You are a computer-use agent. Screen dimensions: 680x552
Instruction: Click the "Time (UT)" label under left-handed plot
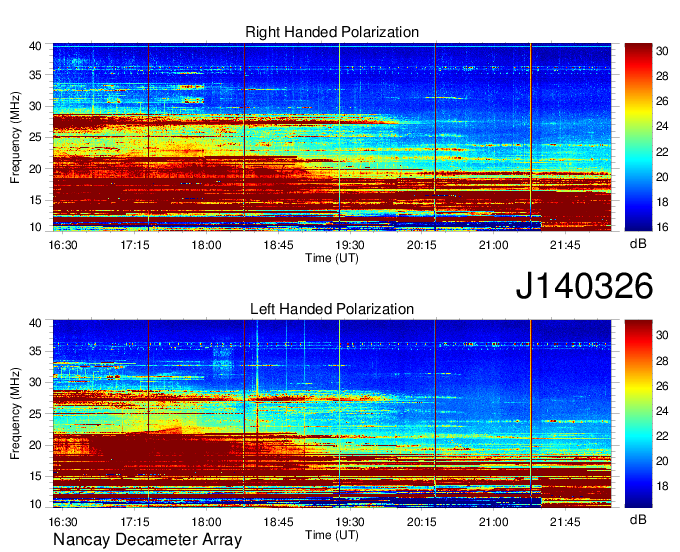point(332,535)
